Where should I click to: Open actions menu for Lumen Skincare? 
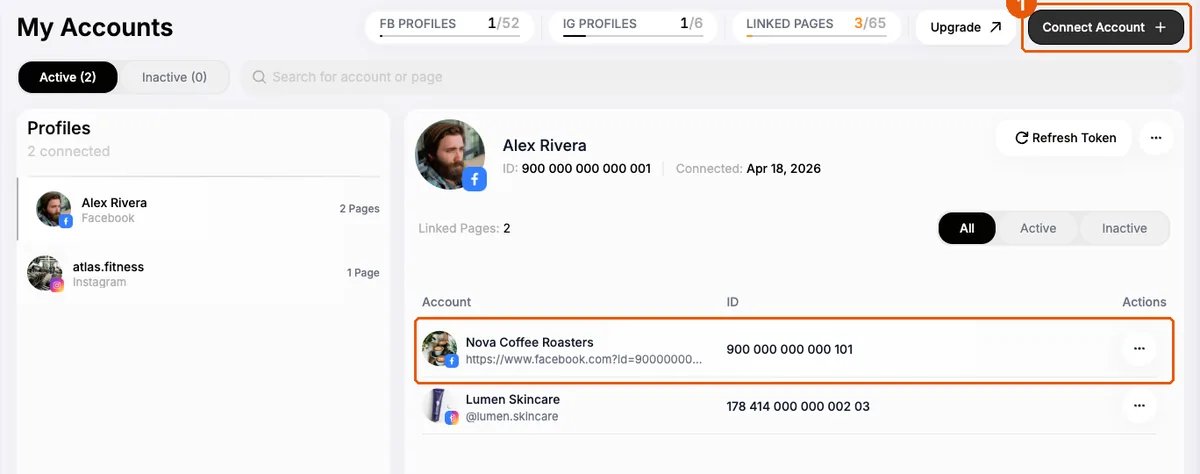pos(1138,406)
